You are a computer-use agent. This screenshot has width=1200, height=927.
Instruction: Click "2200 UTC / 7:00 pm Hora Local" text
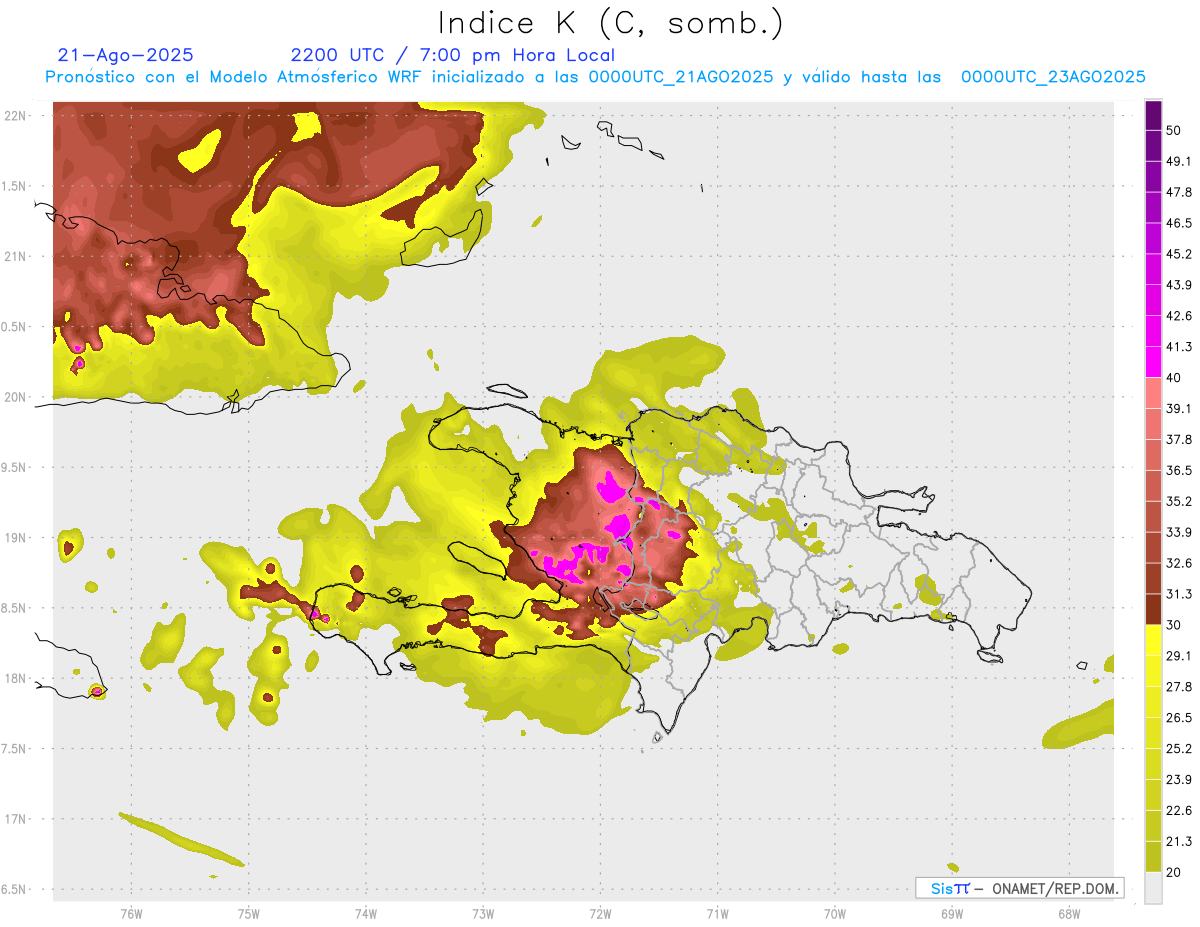[x=452, y=55]
